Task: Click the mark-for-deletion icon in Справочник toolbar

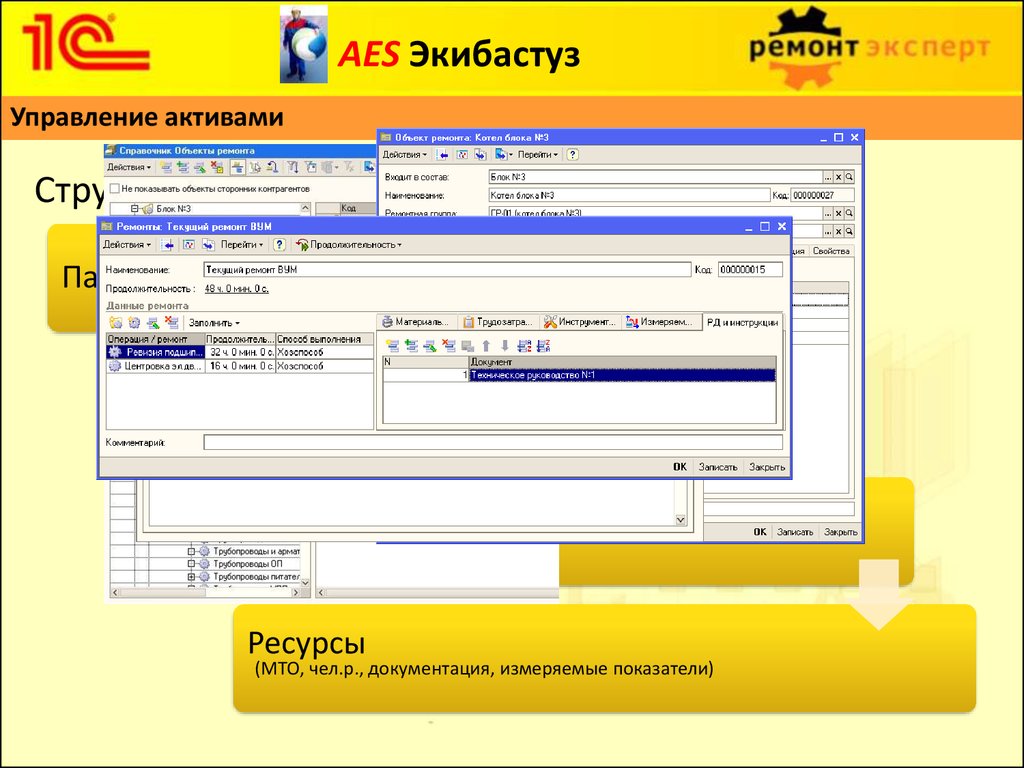Action: coord(217,168)
